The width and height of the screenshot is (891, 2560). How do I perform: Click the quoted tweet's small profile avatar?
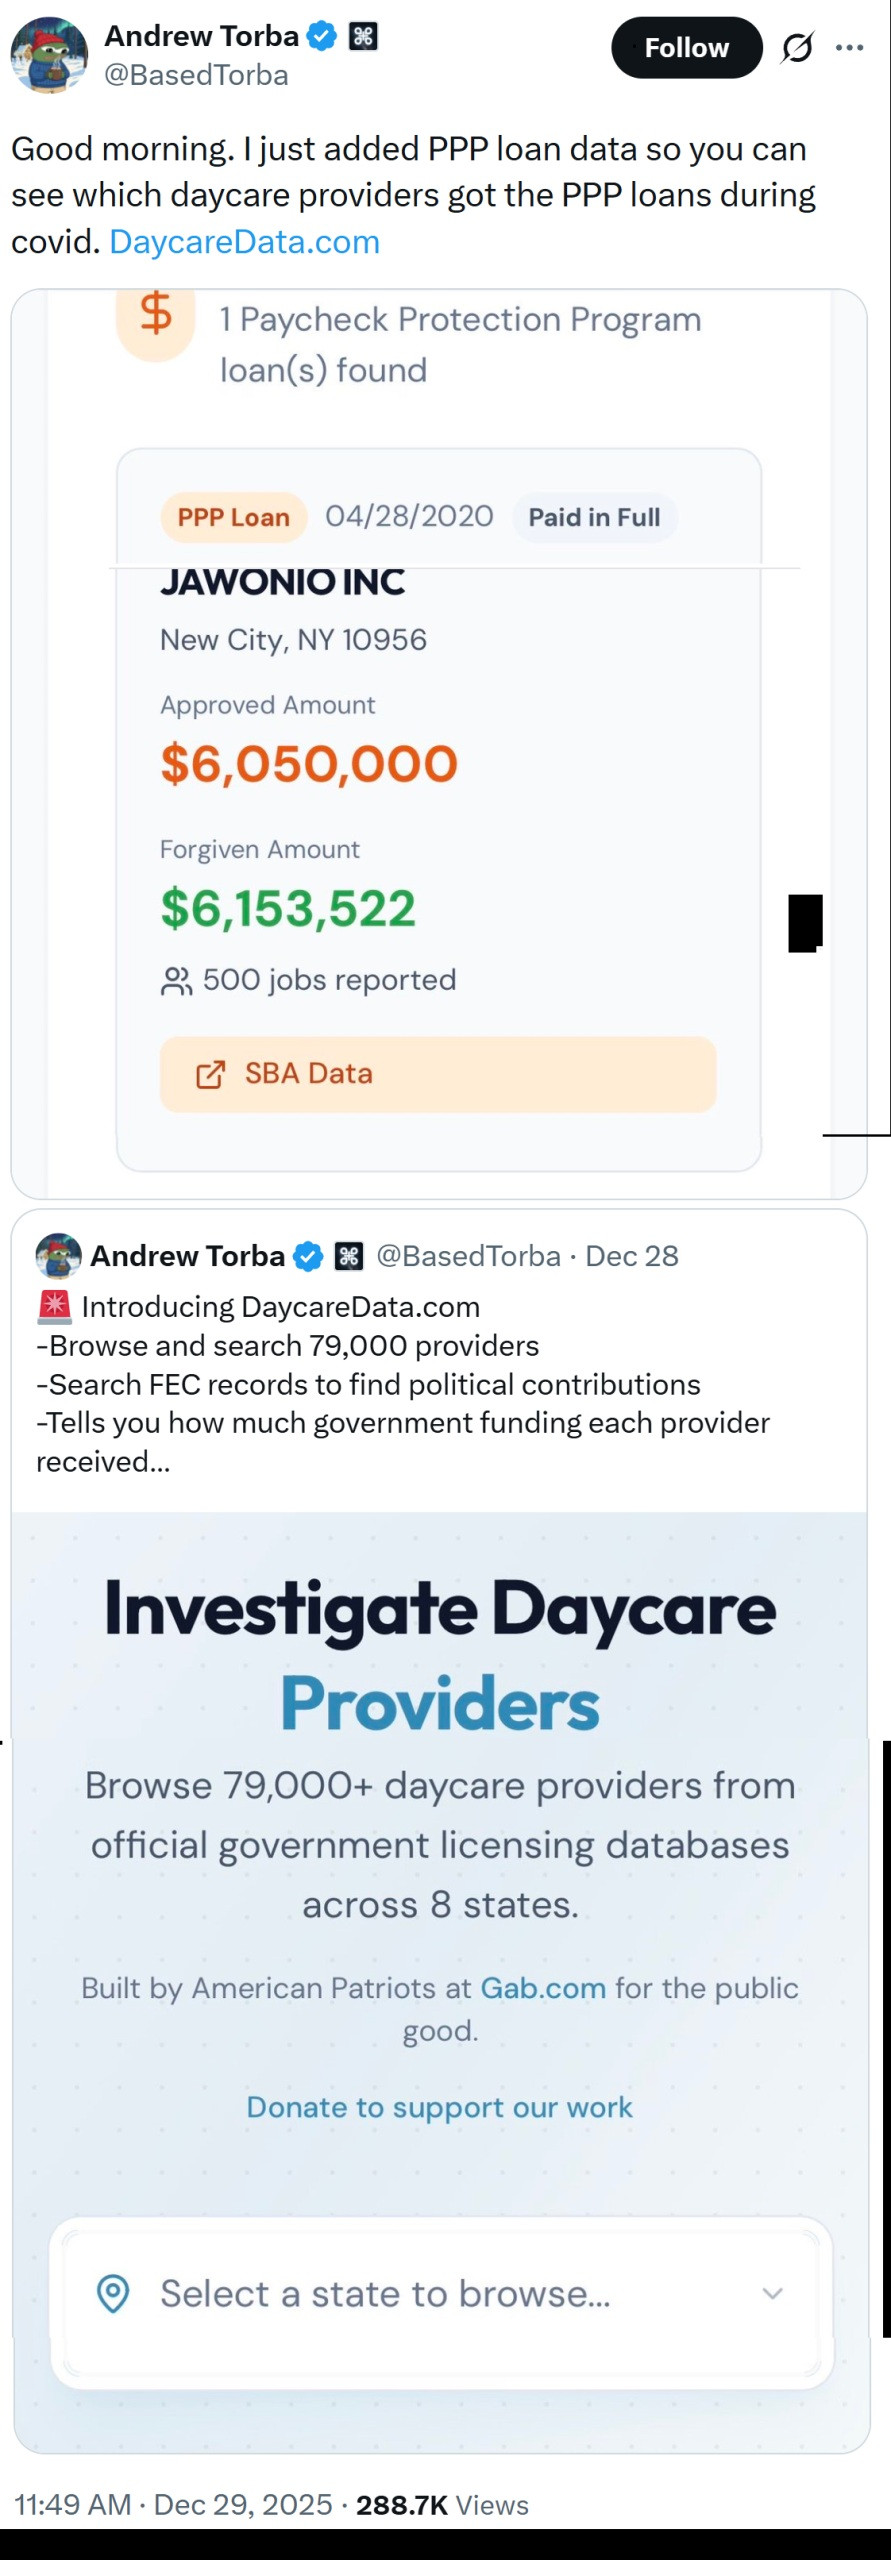click(x=58, y=1256)
